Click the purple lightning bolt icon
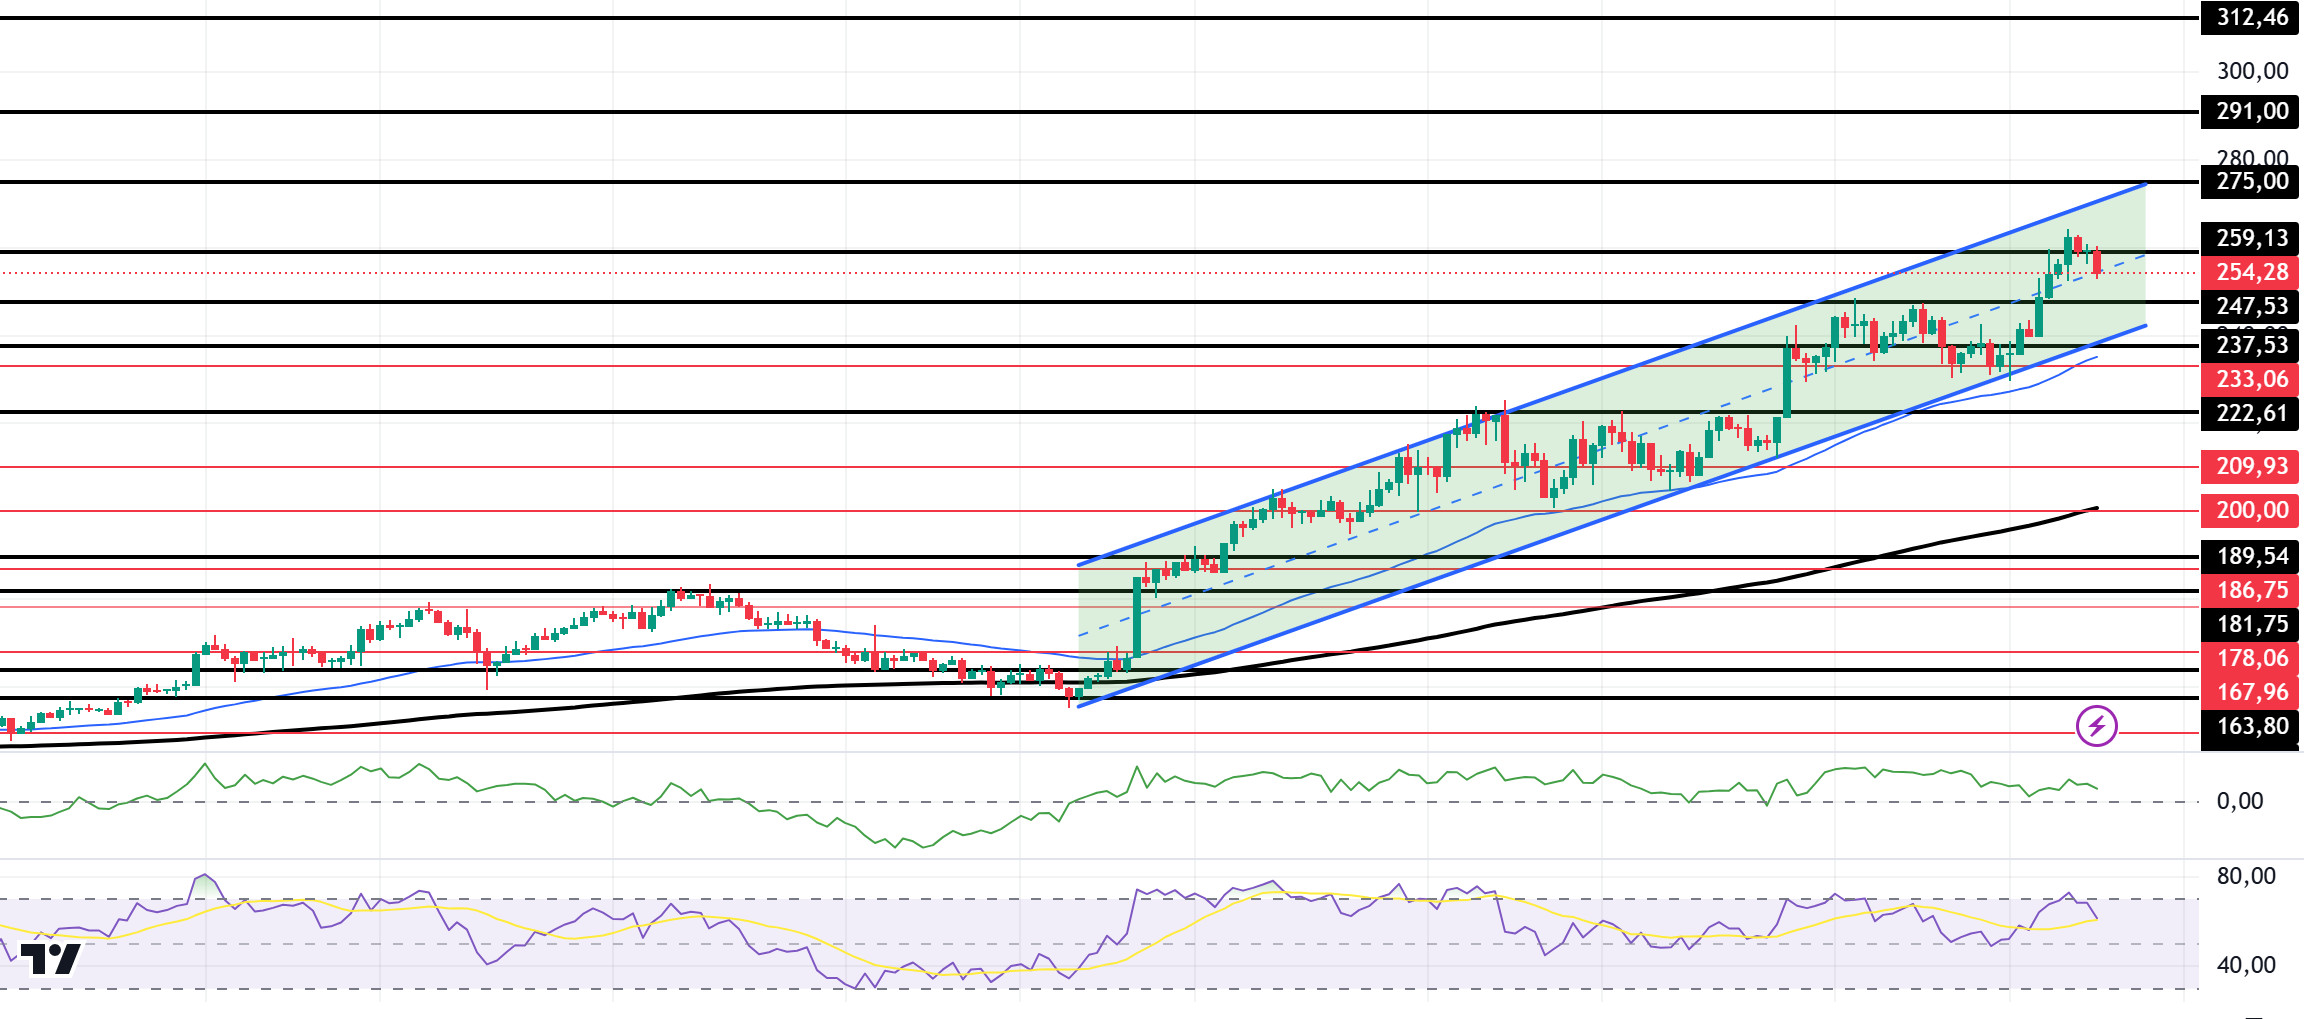Screen dimensions: 2304x1019 point(2096,726)
